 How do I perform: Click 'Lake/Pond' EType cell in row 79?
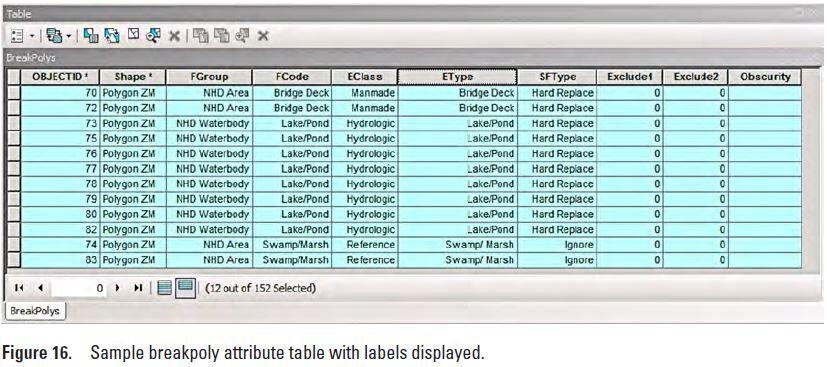point(457,199)
